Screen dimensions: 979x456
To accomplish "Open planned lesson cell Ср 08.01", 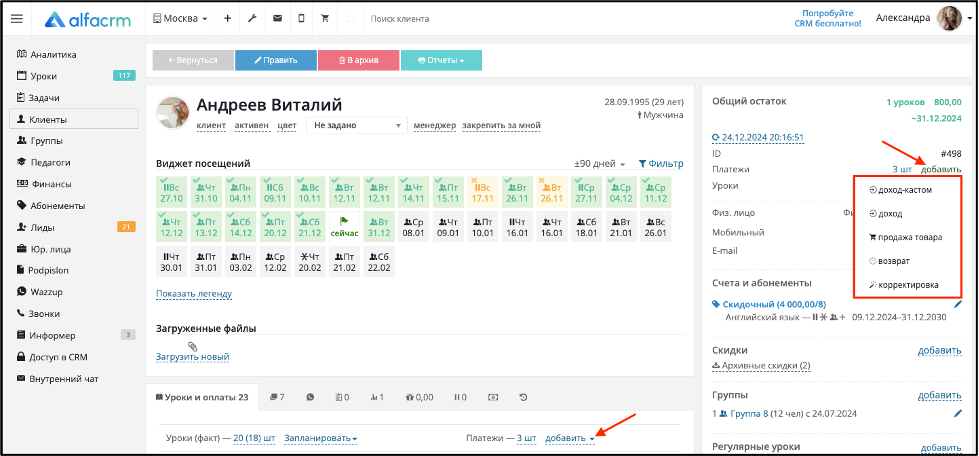I will 413,227.
